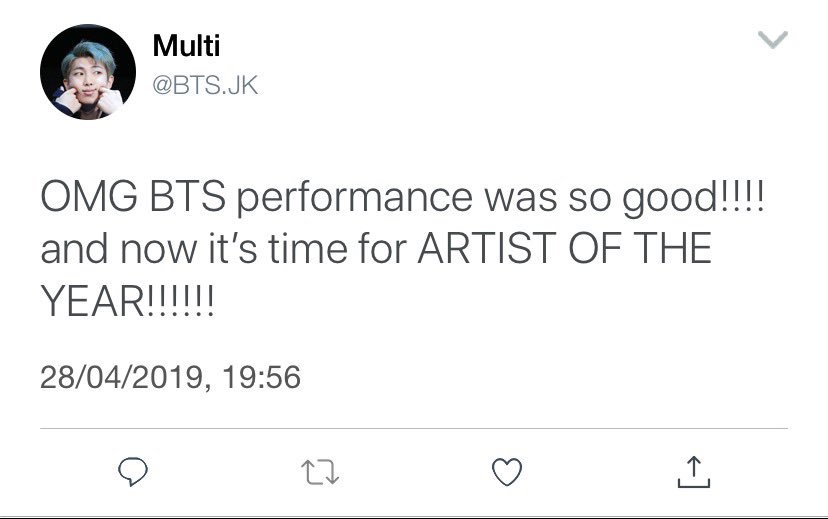
Task: Reply to the tweet via speech bubble icon
Action: pos(133,471)
